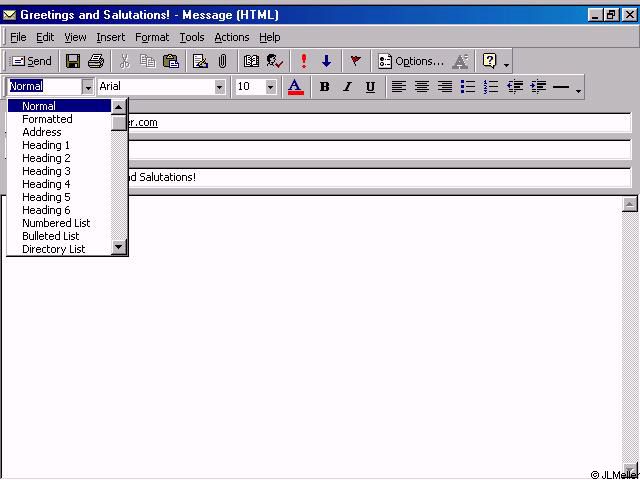Center align text
This screenshot has height=480, width=640.
[422, 87]
